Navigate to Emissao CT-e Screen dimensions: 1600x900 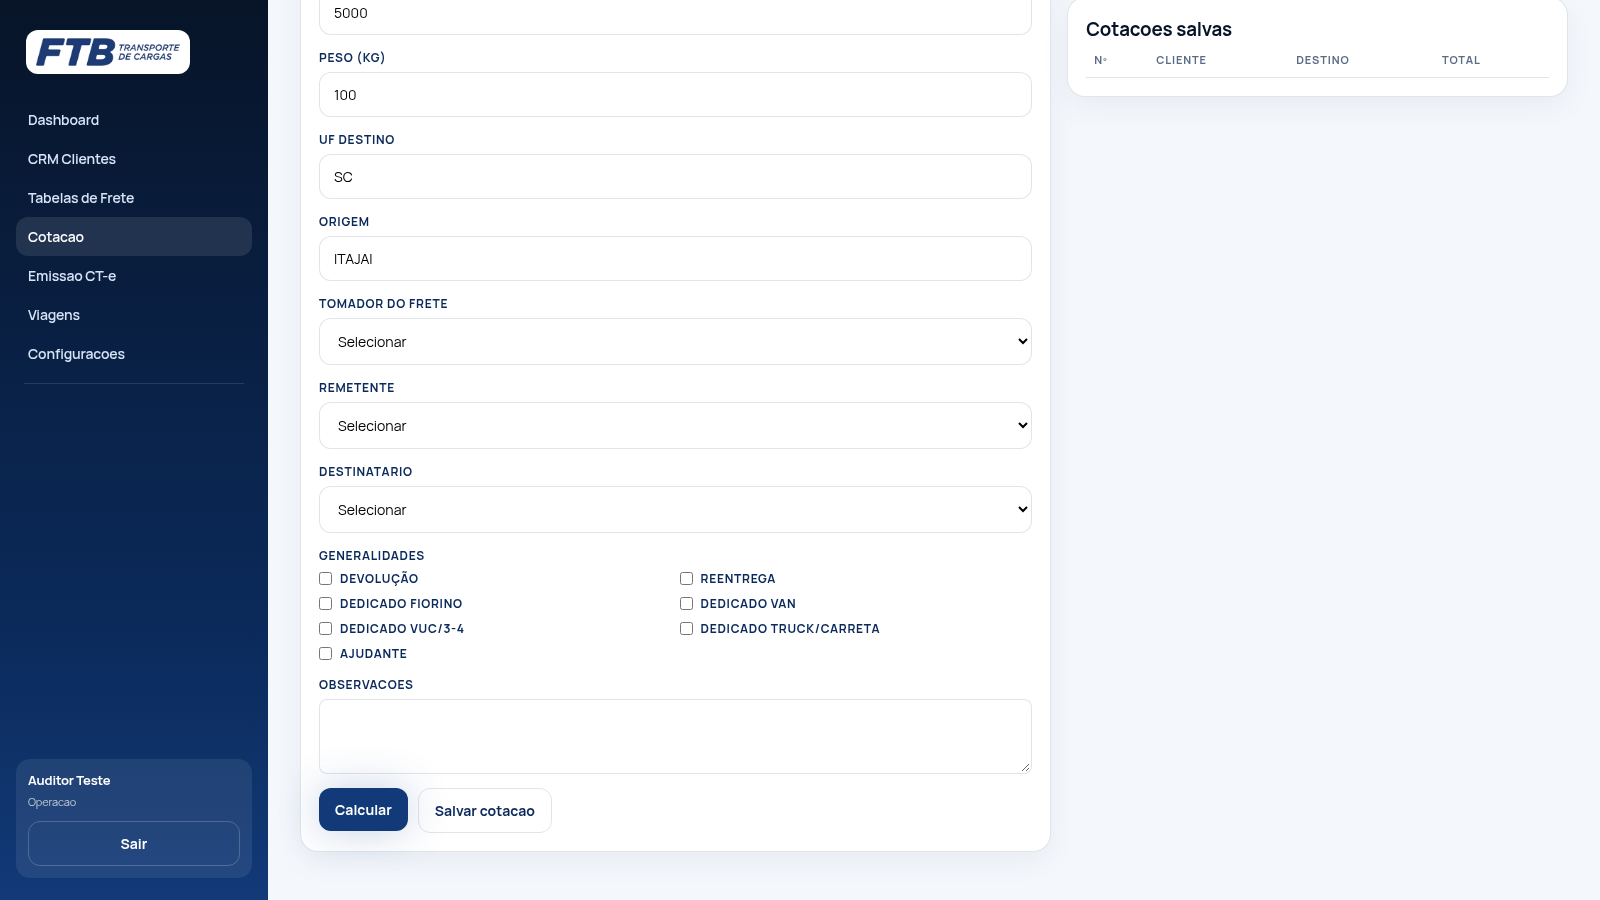134,276
